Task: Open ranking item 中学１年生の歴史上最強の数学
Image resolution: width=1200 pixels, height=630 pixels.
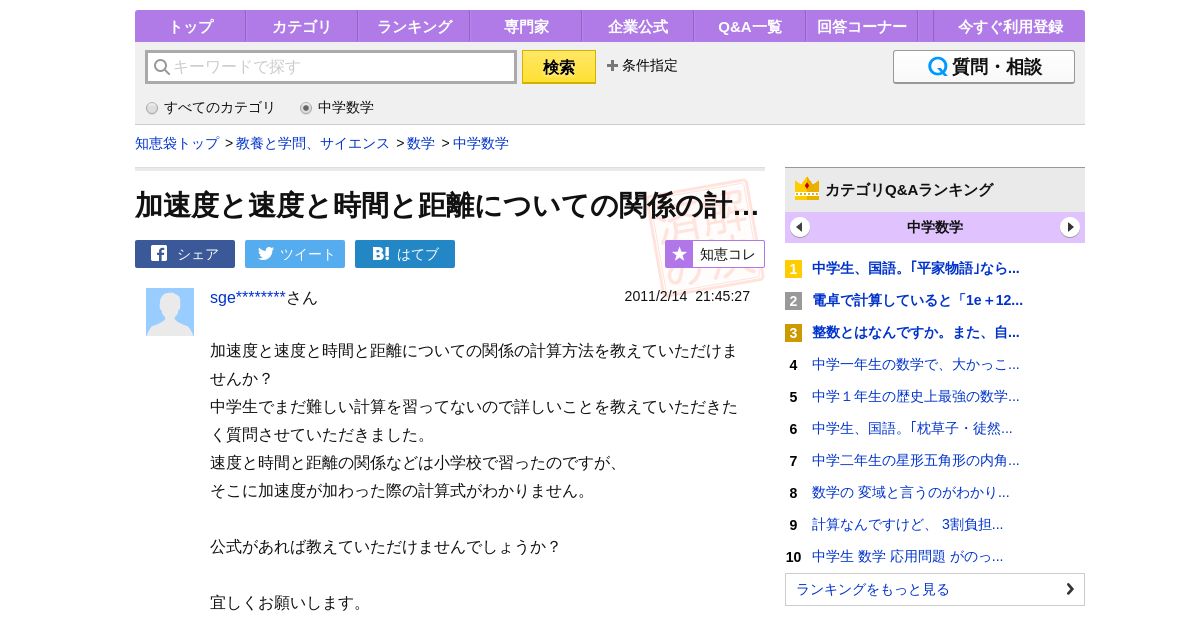Action: [x=916, y=396]
